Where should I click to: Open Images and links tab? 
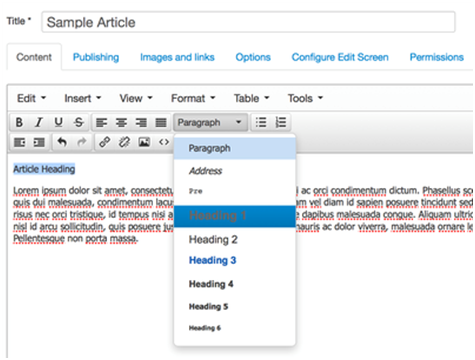point(177,57)
